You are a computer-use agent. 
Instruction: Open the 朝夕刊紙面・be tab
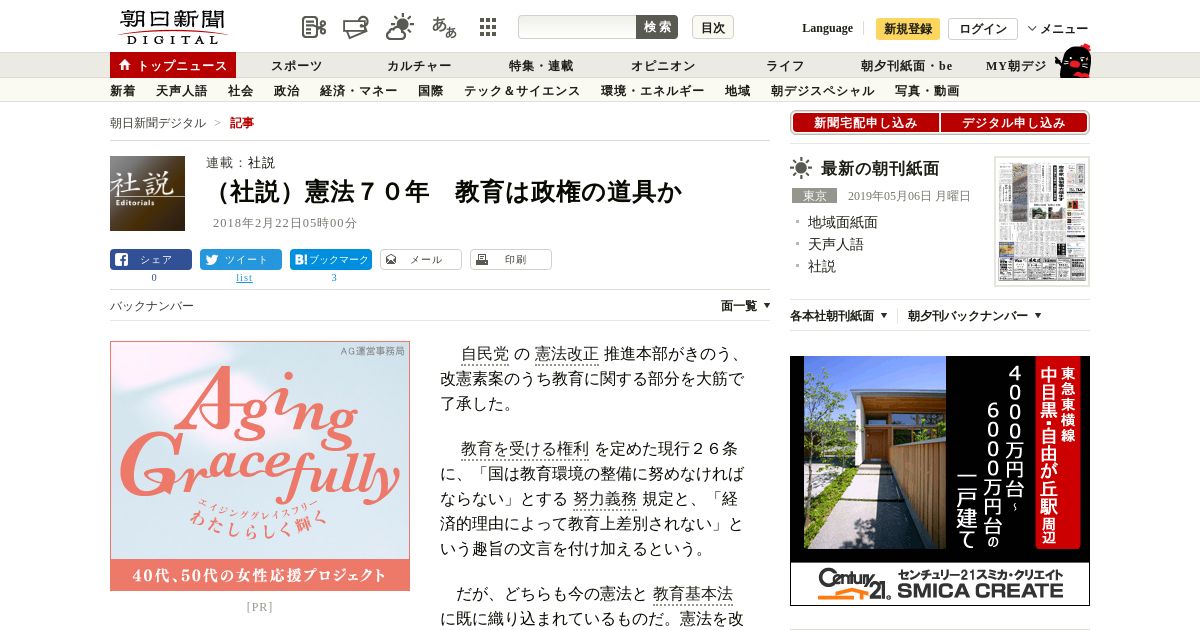907,65
